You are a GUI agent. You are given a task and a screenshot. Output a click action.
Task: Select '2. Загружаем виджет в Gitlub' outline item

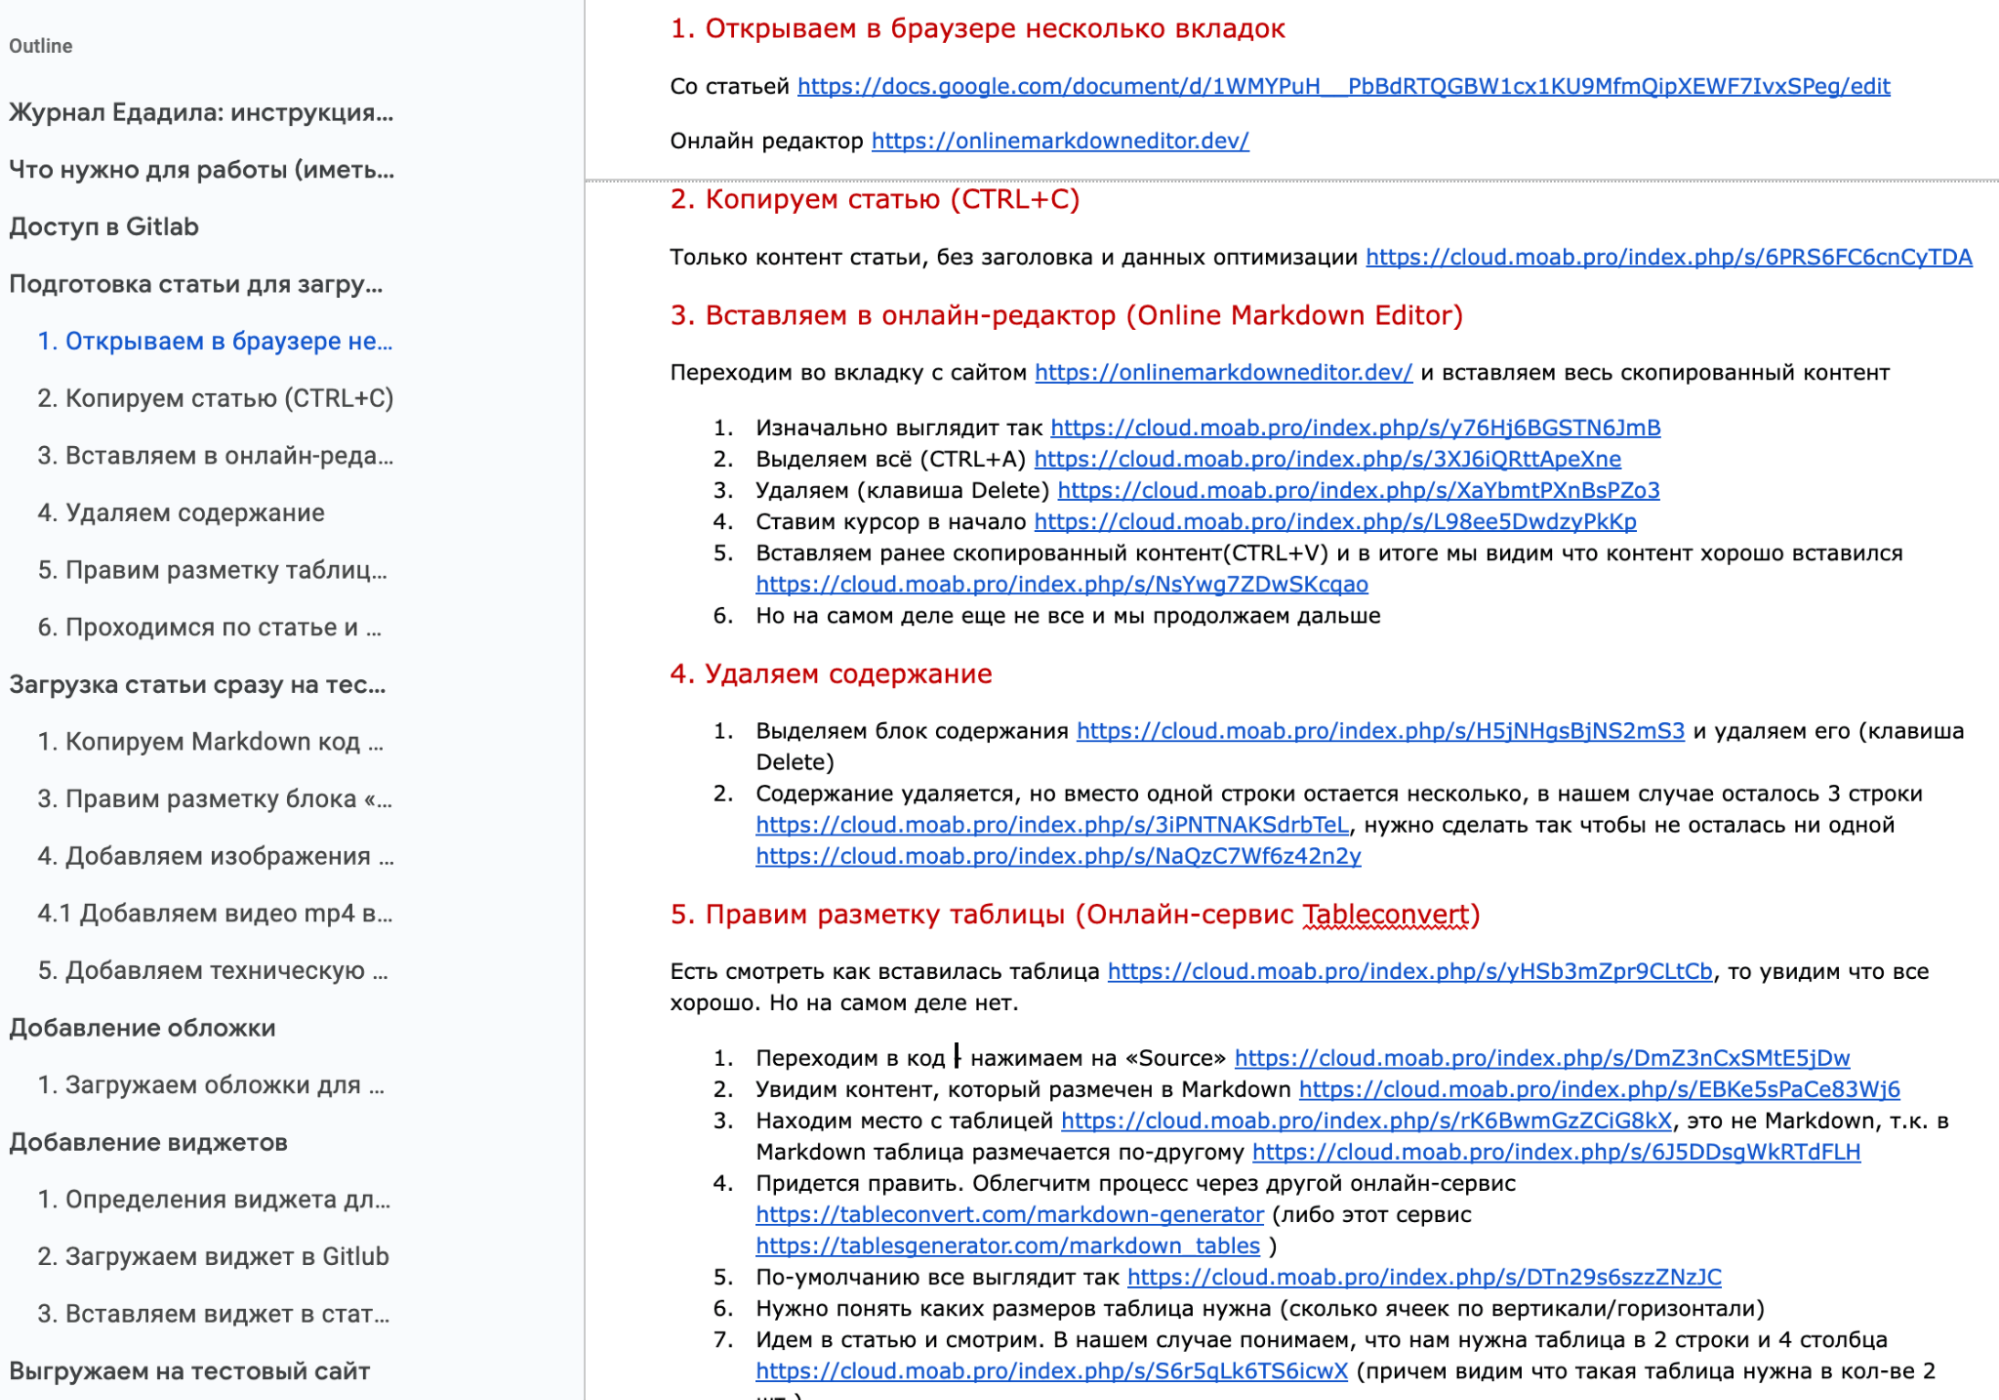(213, 1256)
